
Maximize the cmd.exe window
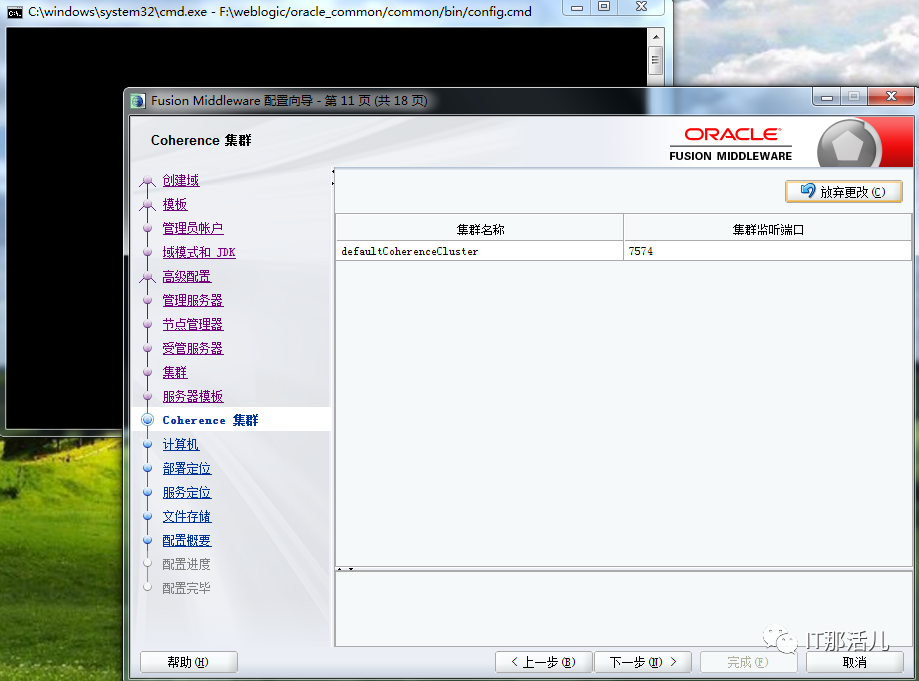pyautogui.click(x=604, y=6)
